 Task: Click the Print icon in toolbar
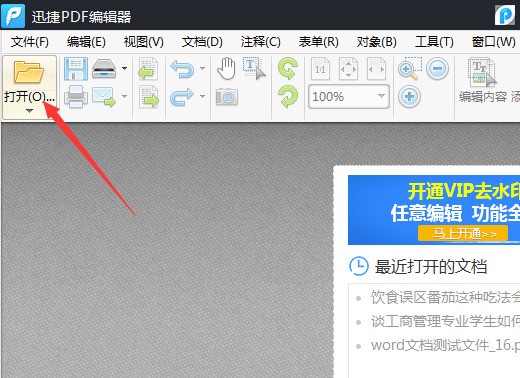click(76, 96)
